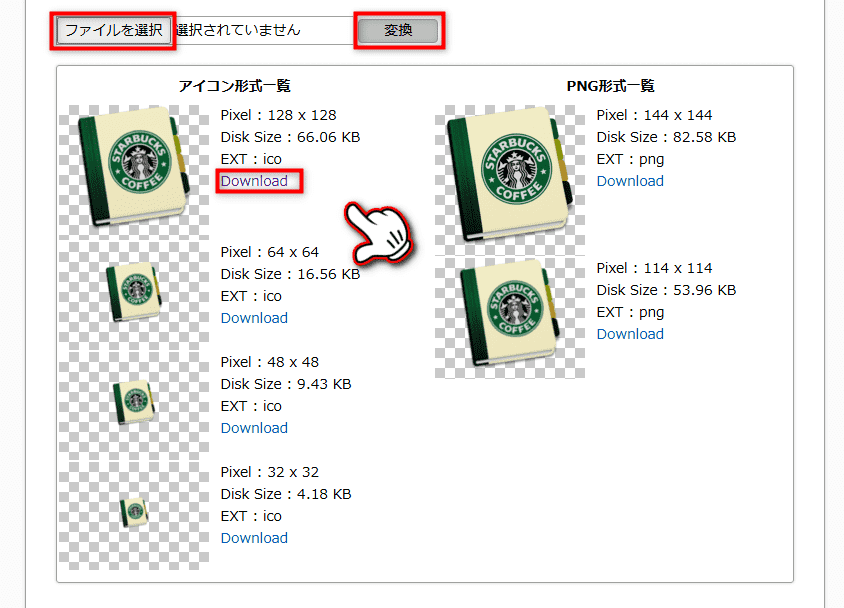844x608 pixels.
Task: Select the 114 x 114 PNG preview
Action: [x=510, y=317]
